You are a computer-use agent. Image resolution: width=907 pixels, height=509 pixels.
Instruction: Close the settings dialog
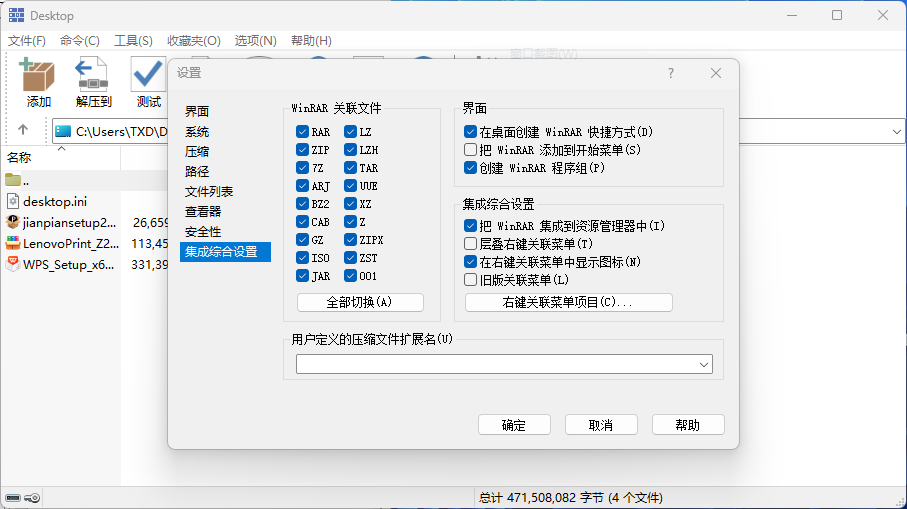[716, 73]
